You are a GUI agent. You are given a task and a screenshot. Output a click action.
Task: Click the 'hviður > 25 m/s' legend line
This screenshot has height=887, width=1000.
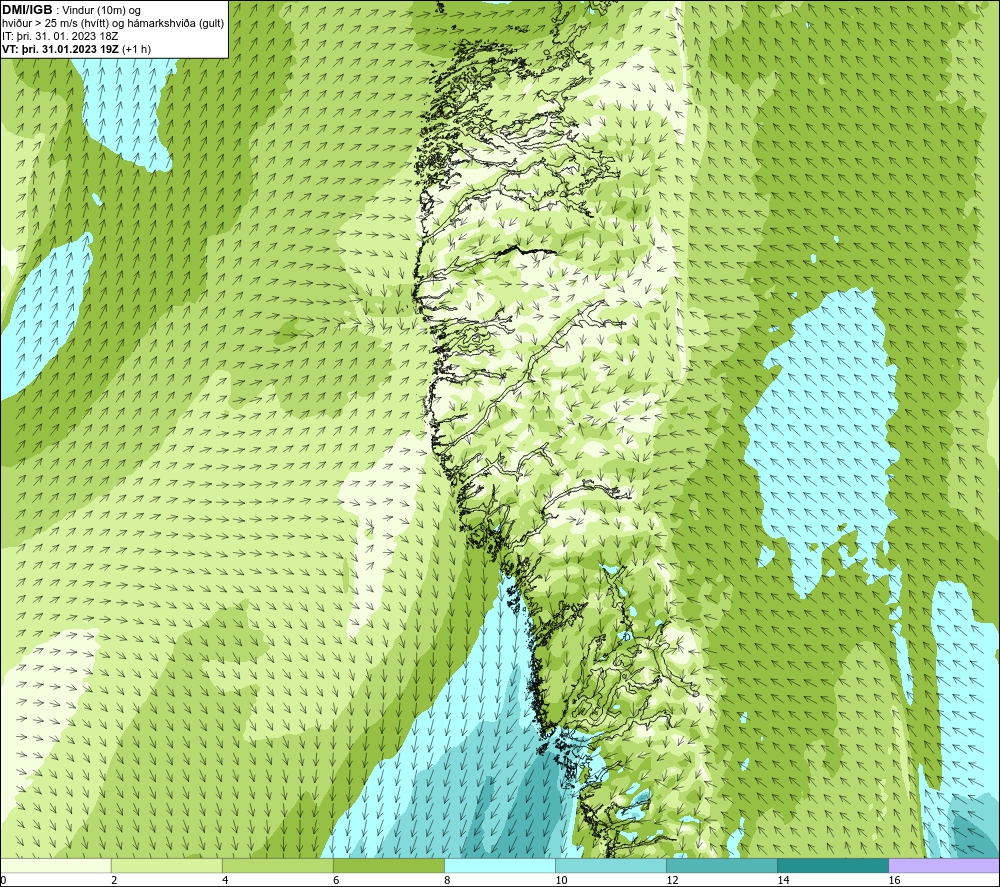(113, 24)
